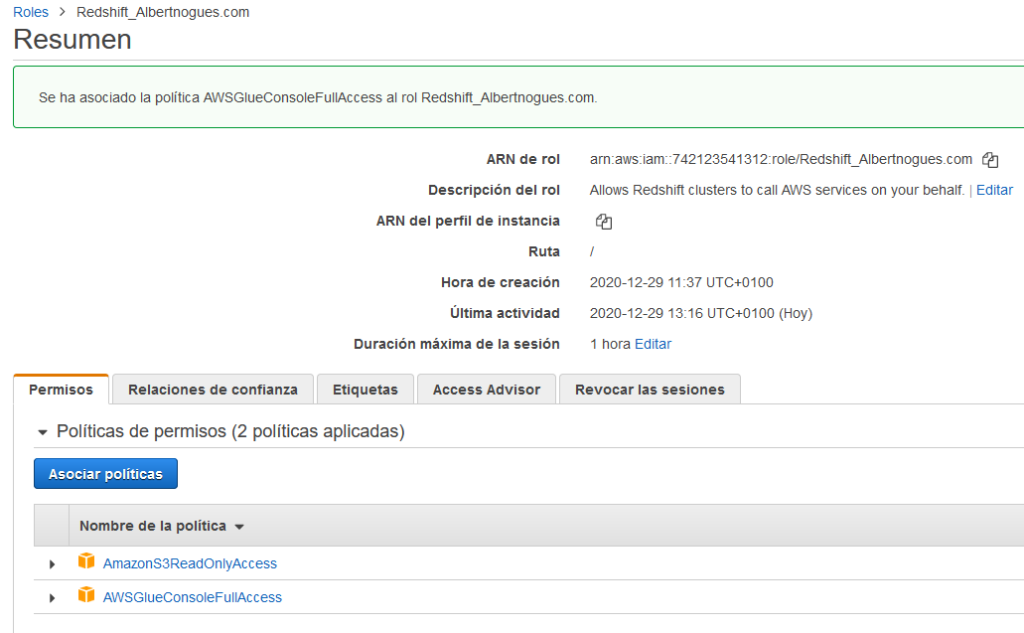This screenshot has height=633, width=1024.
Task: Click the Resumen page heading
Action: (x=72, y=39)
